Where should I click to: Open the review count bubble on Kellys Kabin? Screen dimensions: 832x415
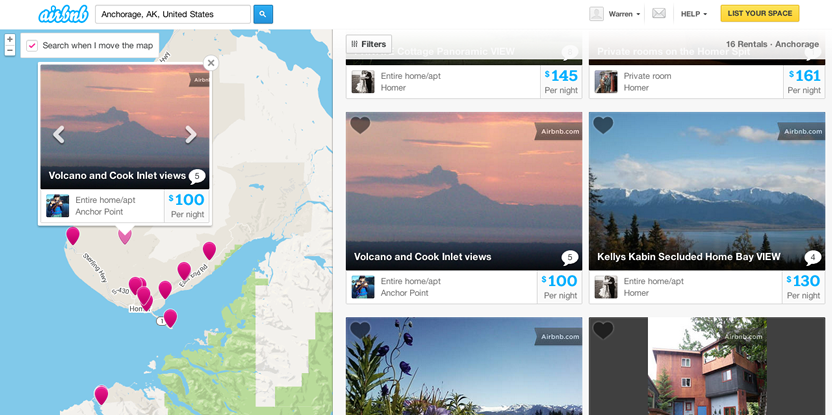(812, 258)
